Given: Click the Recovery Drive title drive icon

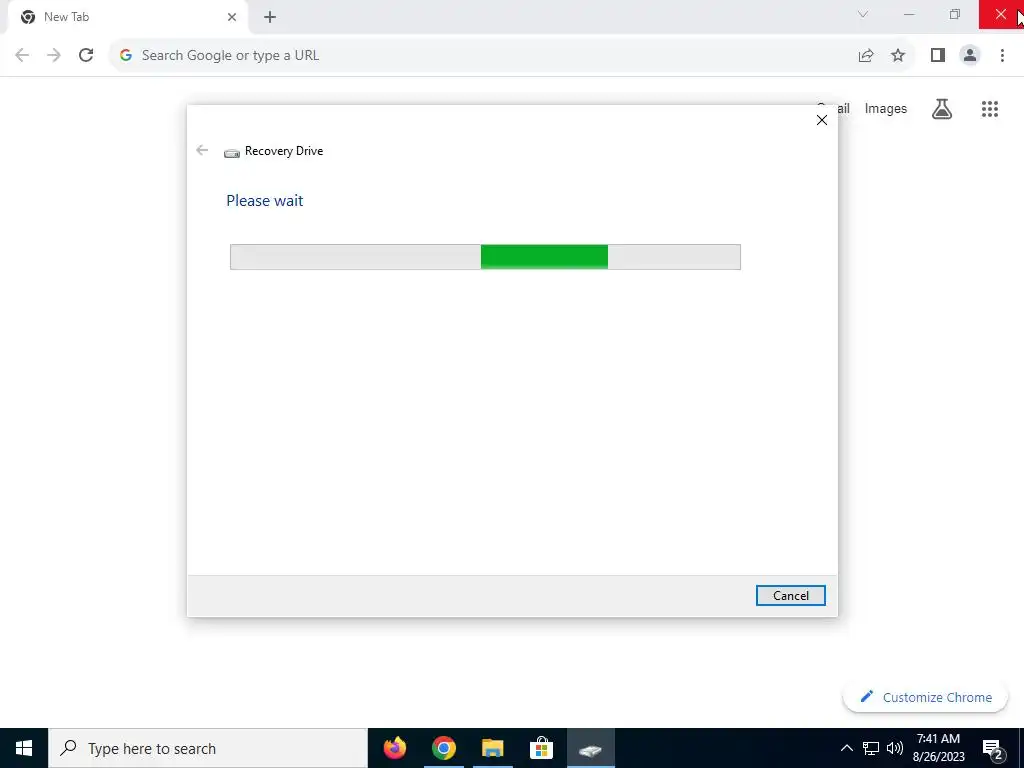Looking at the screenshot, I should pos(232,153).
